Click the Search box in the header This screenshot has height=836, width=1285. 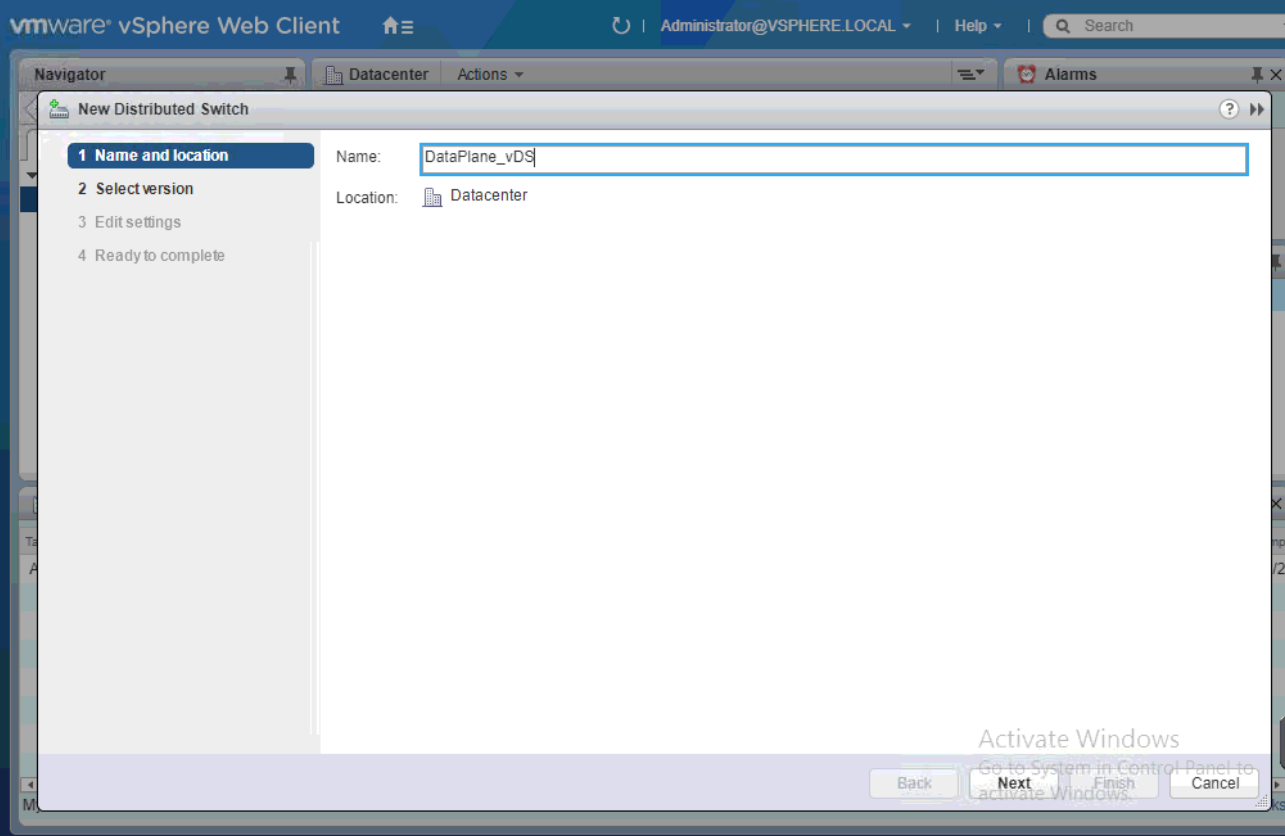coord(1164,26)
